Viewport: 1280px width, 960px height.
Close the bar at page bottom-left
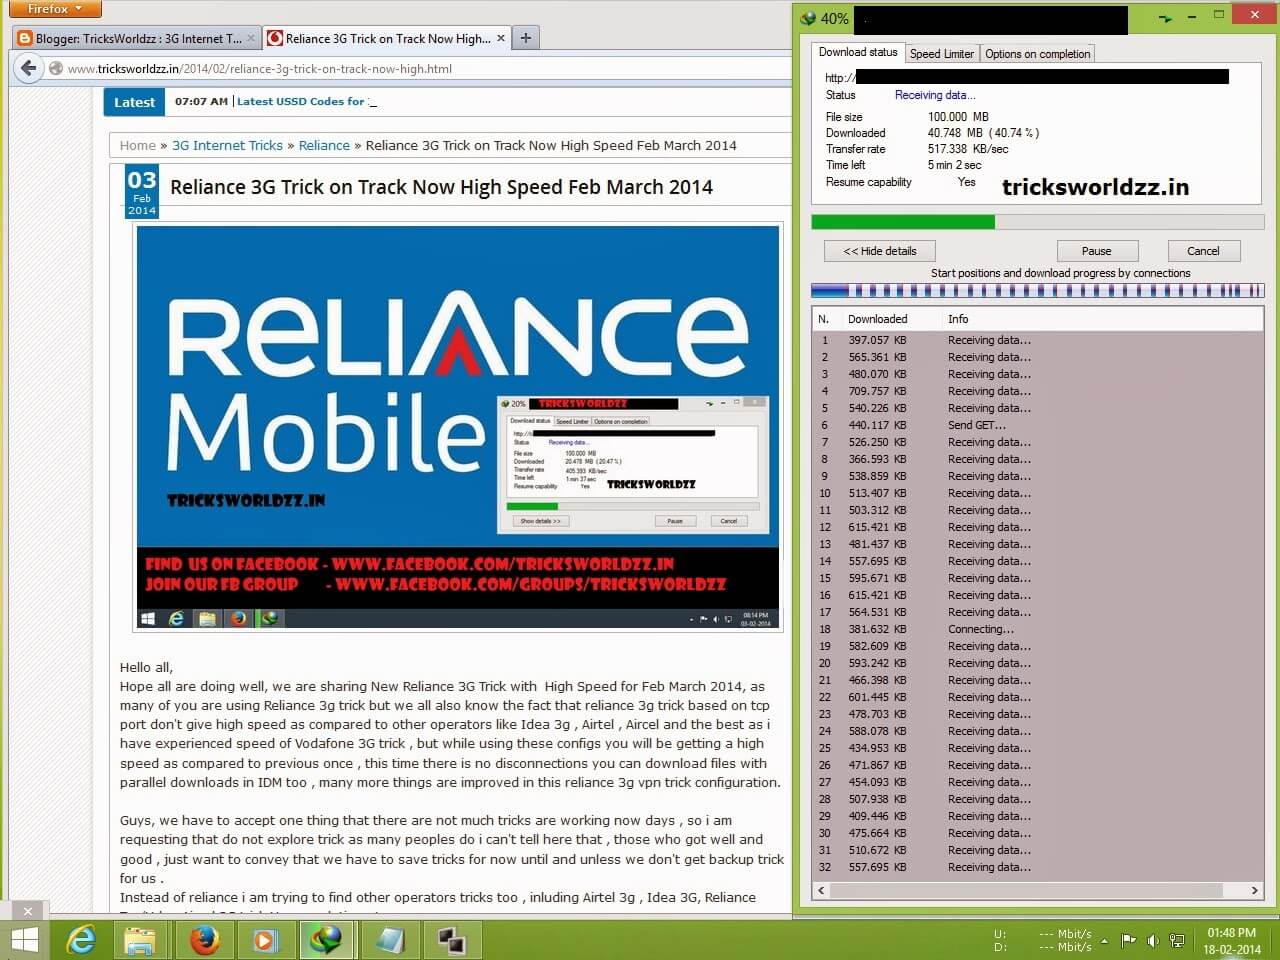click(28, 911)
